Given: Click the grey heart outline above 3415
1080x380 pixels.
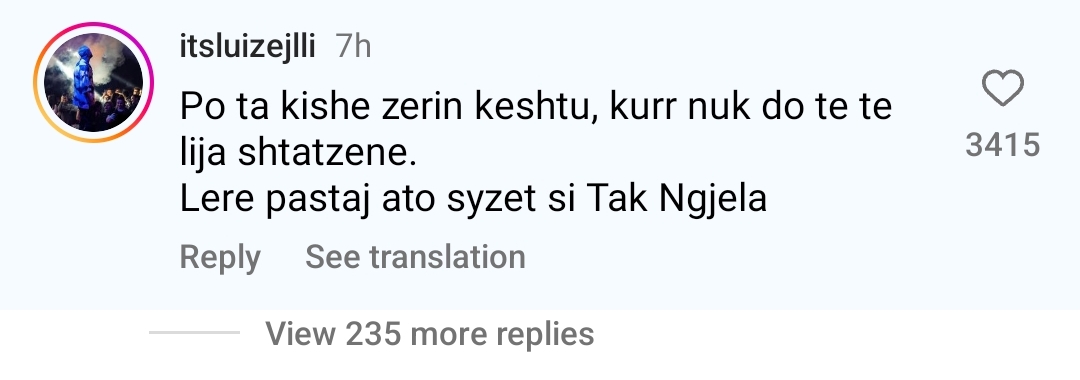Looking at the screenshot, I should pyautogui.click(x=1002, y=89).
